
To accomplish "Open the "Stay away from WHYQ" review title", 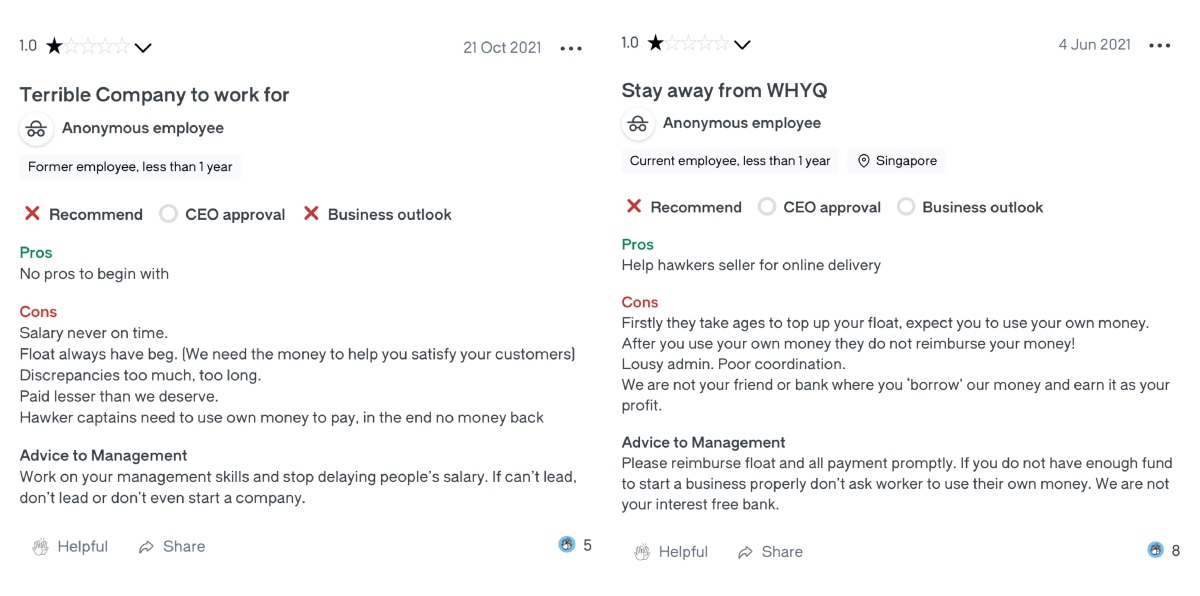I will [724, 90].
